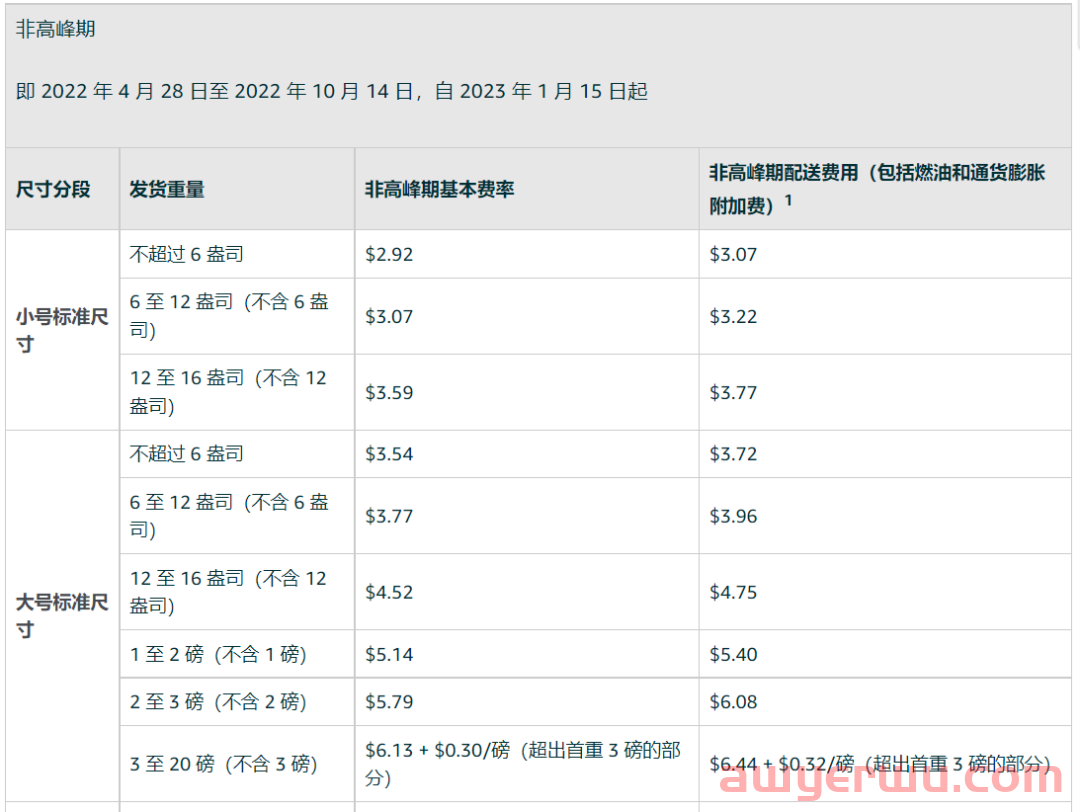Click the first 不超过 6 盎司 cell
This screenshot has height=812, width=1080.
pos(188,254)
